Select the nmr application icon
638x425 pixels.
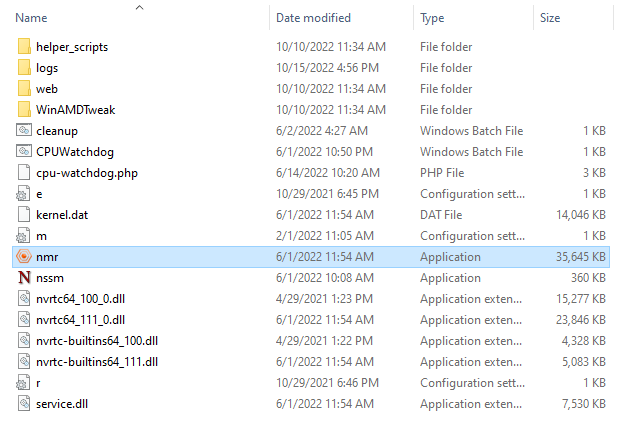point(24,256)
